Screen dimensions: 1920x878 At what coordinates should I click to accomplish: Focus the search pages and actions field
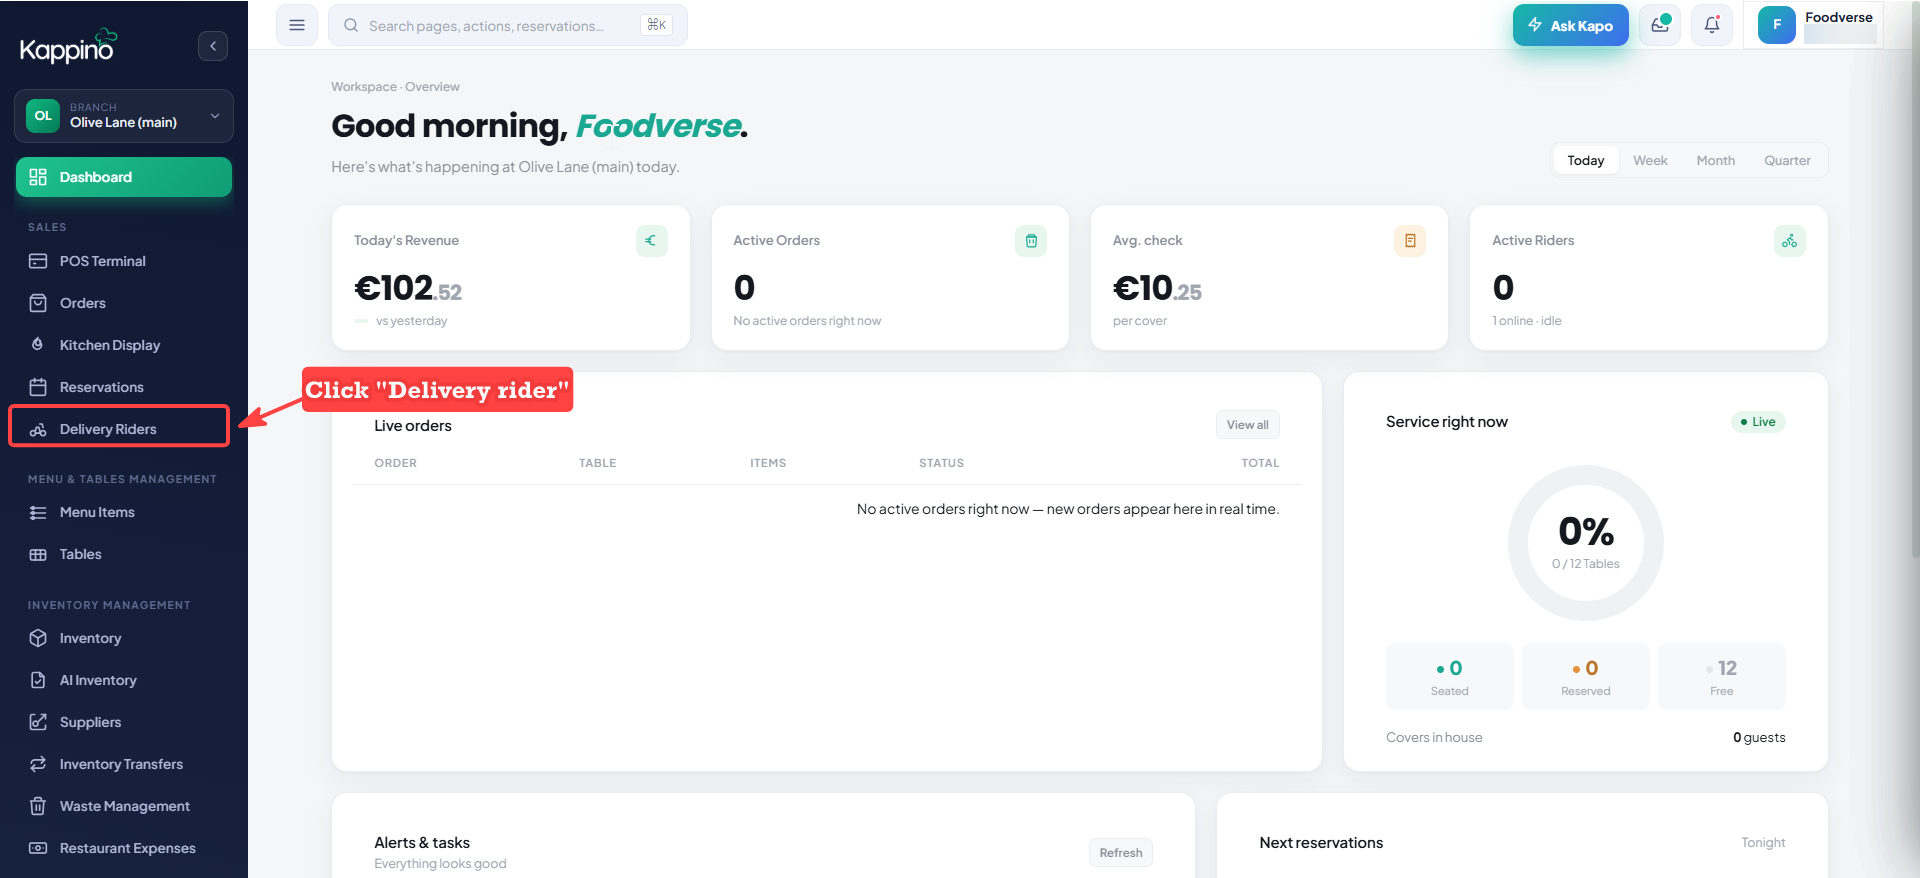[508, 25]
